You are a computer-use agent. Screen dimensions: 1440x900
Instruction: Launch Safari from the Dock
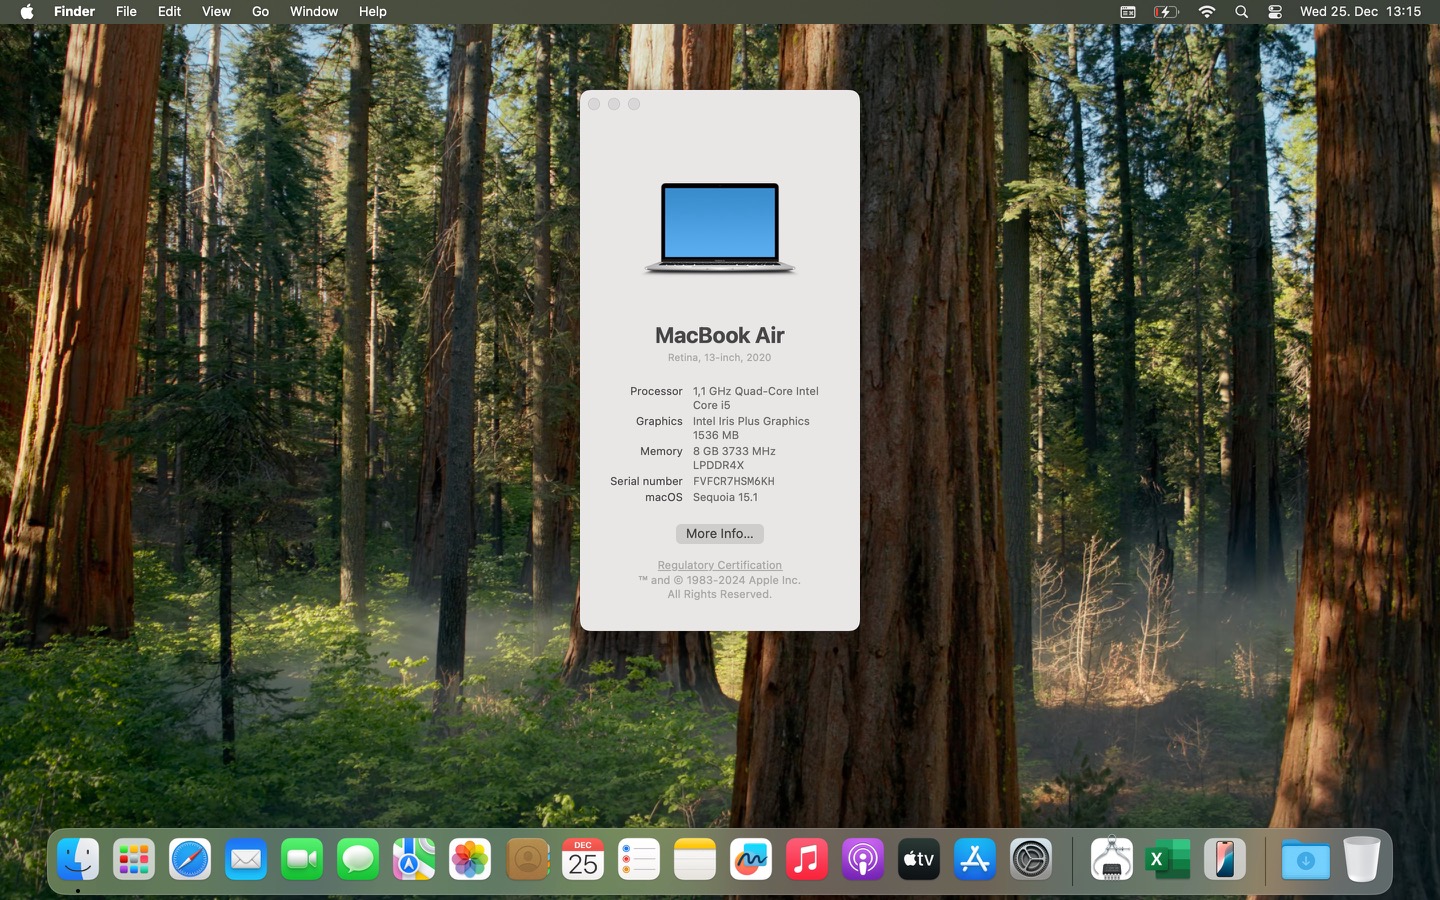[x=190, y=859]
